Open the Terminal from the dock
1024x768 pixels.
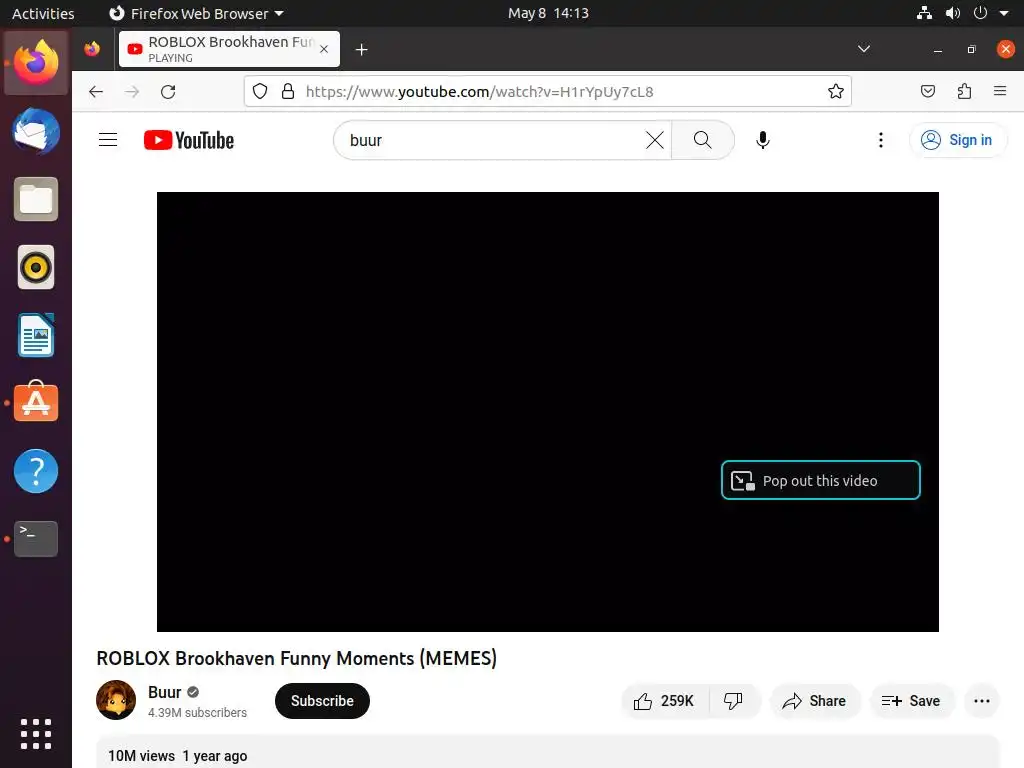click(x=36, y=539)
